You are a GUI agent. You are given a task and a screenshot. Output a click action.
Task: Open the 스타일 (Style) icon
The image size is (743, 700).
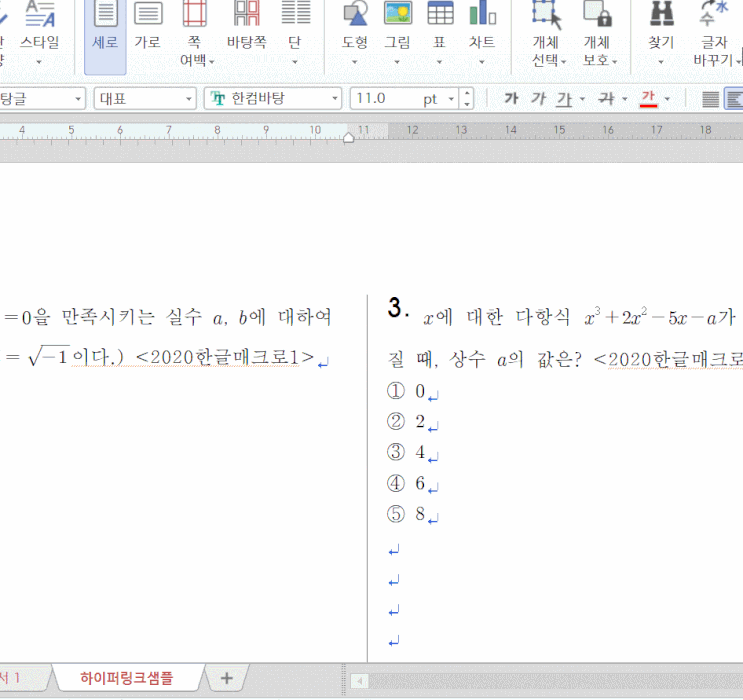[x=40, y=14]
